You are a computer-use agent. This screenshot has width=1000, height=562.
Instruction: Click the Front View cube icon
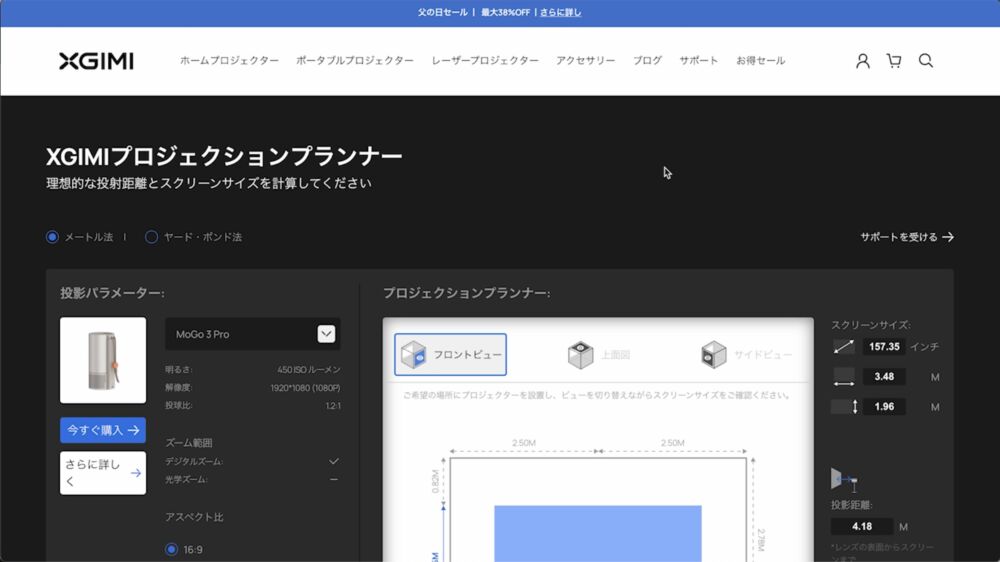pos(413,354)
